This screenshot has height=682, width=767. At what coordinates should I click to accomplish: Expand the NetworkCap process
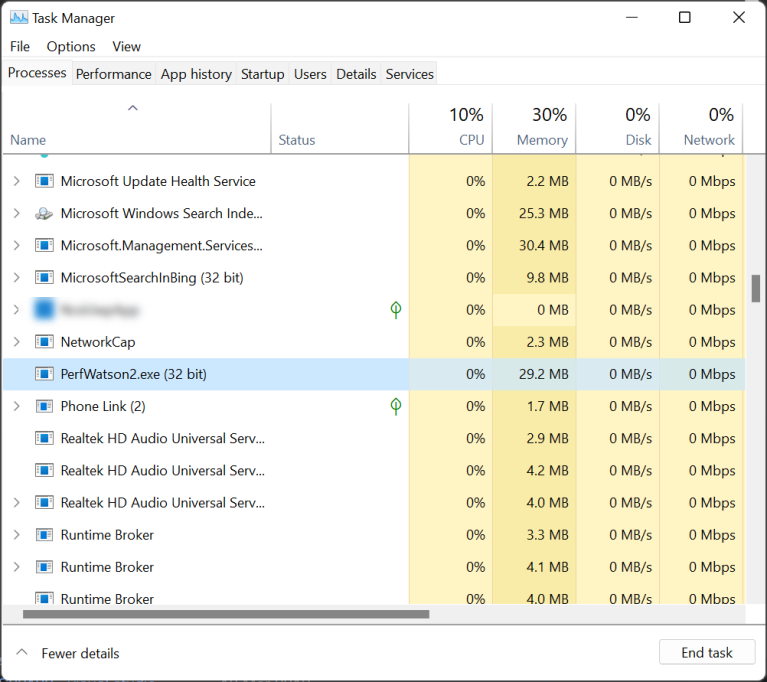17,342
